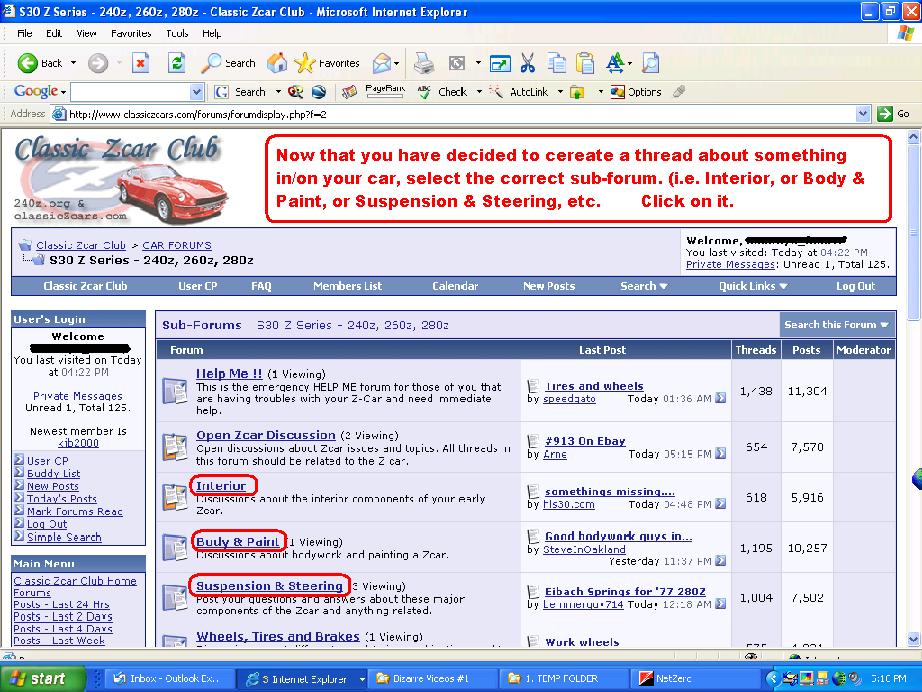922x692 pixels.
Task: Click the Paste clipboard icon
Action: click(x=585, y=62)
